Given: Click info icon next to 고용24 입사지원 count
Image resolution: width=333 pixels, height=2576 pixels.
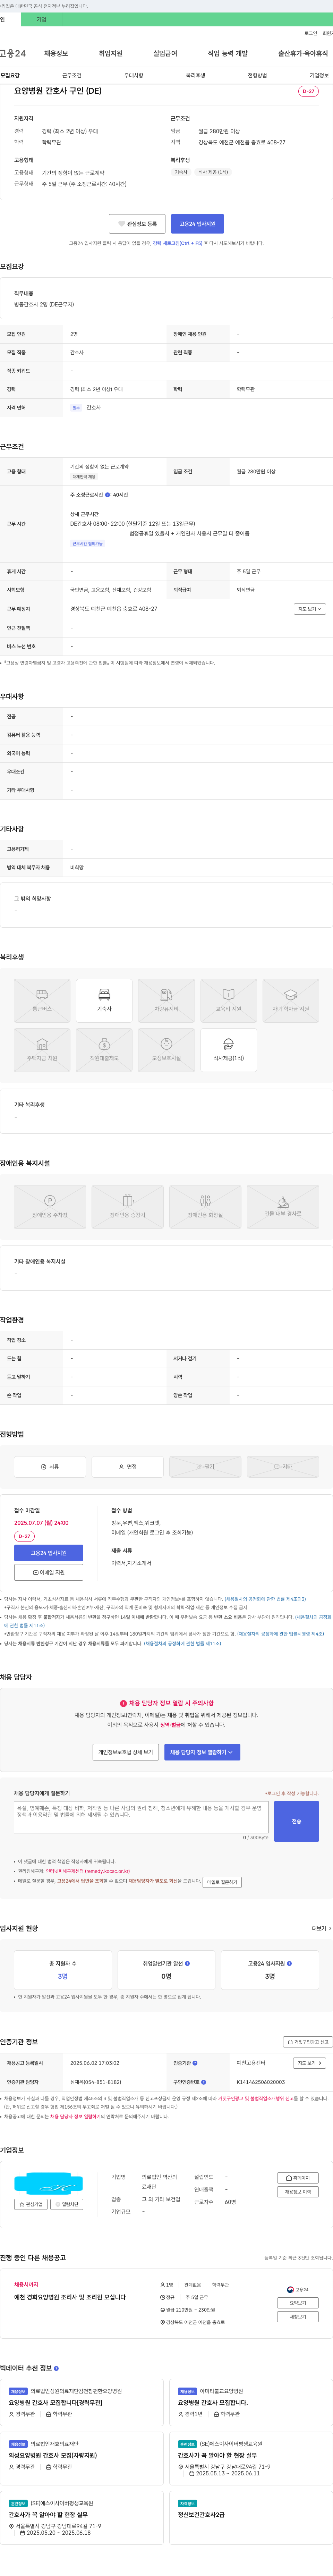Looking at the screenshot, I should tap(289, 1964).
